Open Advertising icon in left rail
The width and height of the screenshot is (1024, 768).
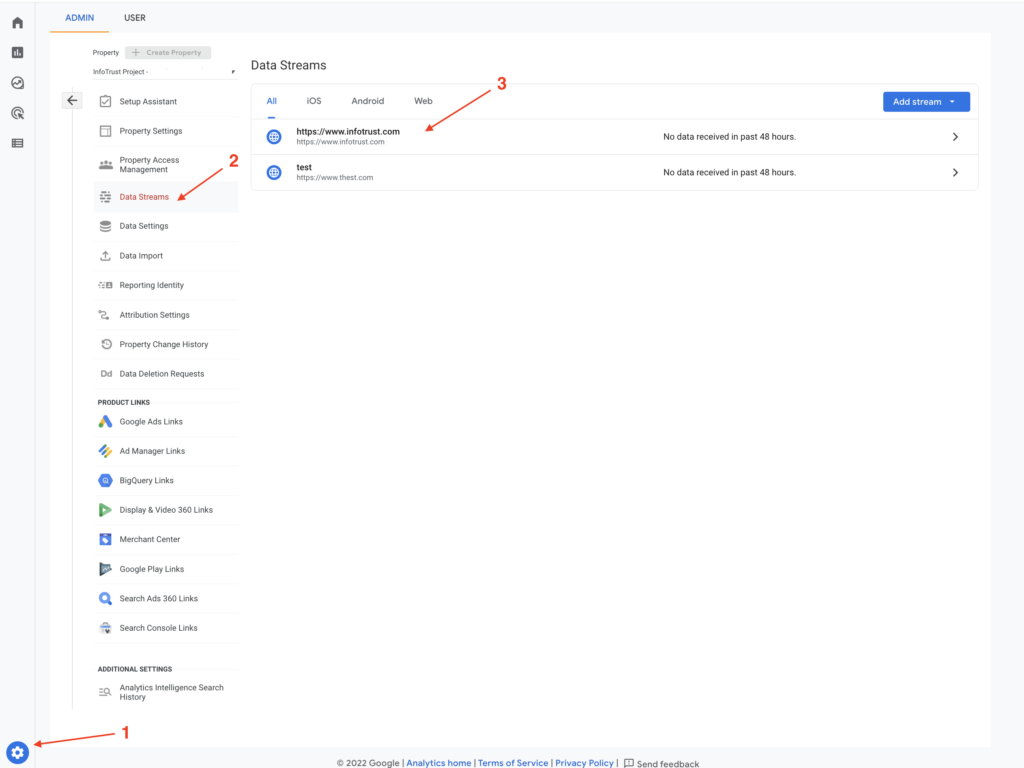tap(17, 113)
